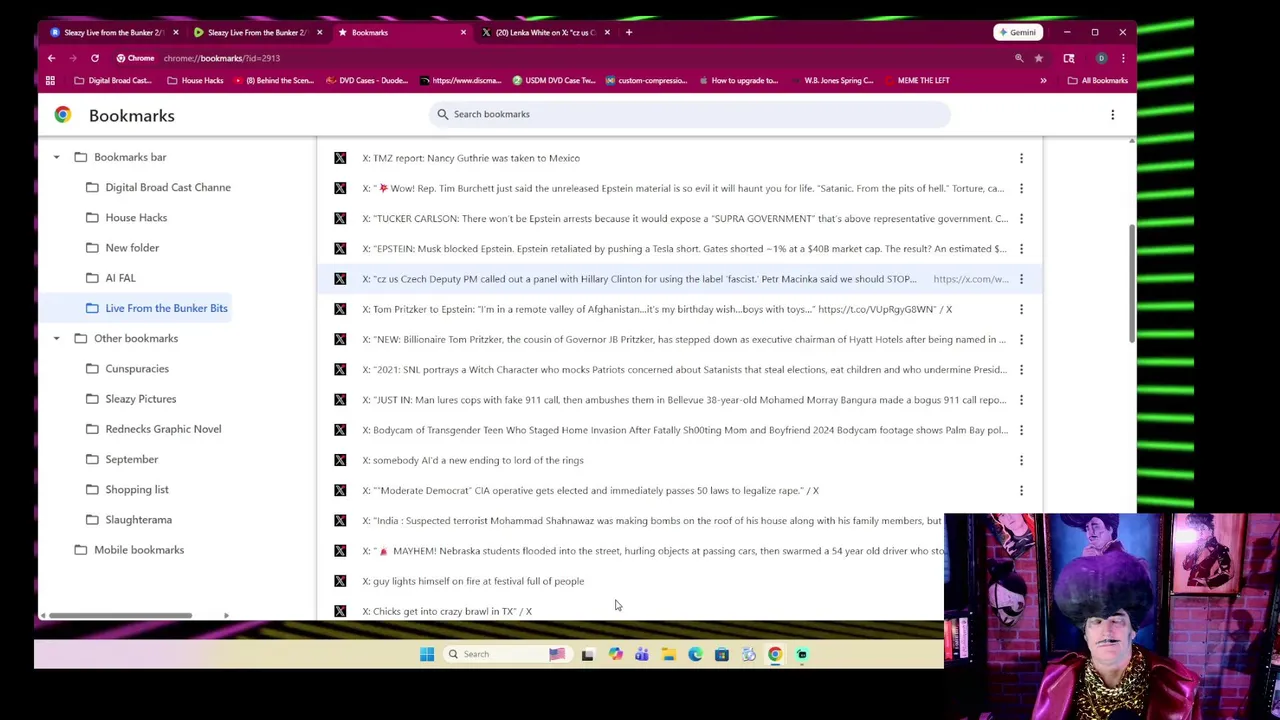The height and width of the screenshot is (720, 1280).
Task: Select Shopping list folder
Action: [127, 489]
